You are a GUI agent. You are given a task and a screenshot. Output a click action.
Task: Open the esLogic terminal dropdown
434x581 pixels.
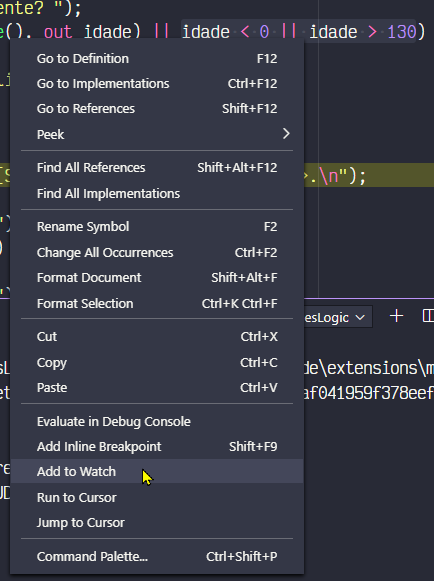point(338,317)
